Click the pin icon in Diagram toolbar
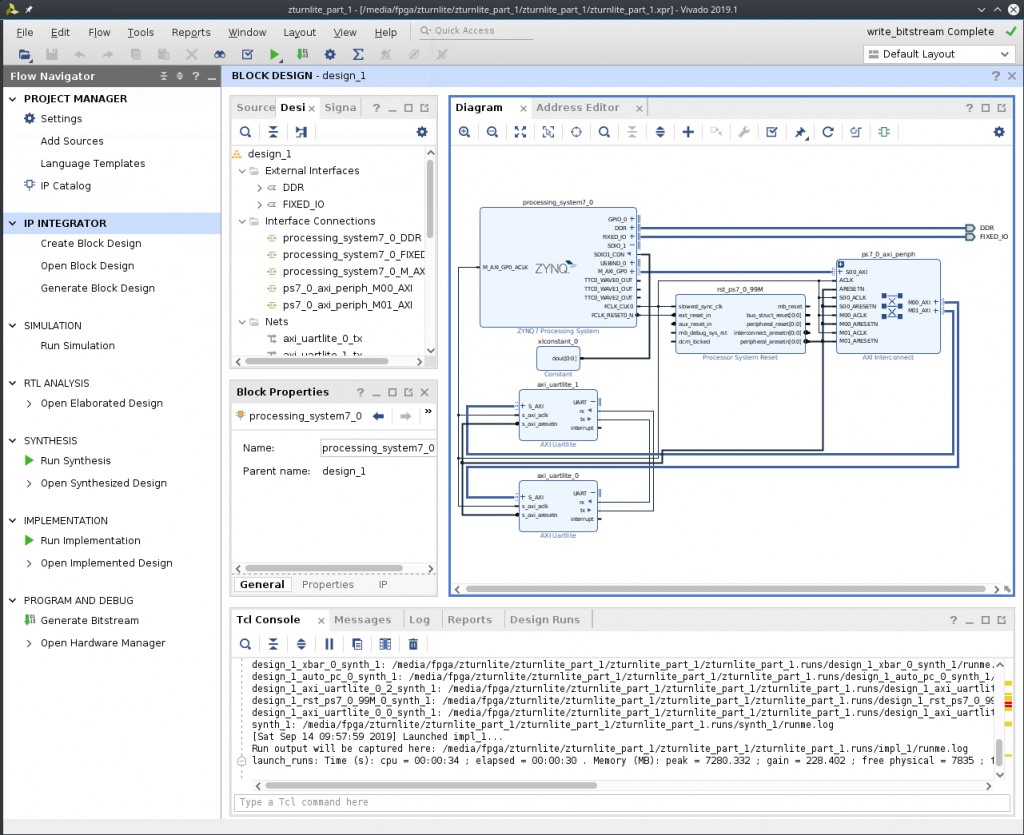Image resolution: width=1024 pixels, height=835 pixels. tap(800, 132)
